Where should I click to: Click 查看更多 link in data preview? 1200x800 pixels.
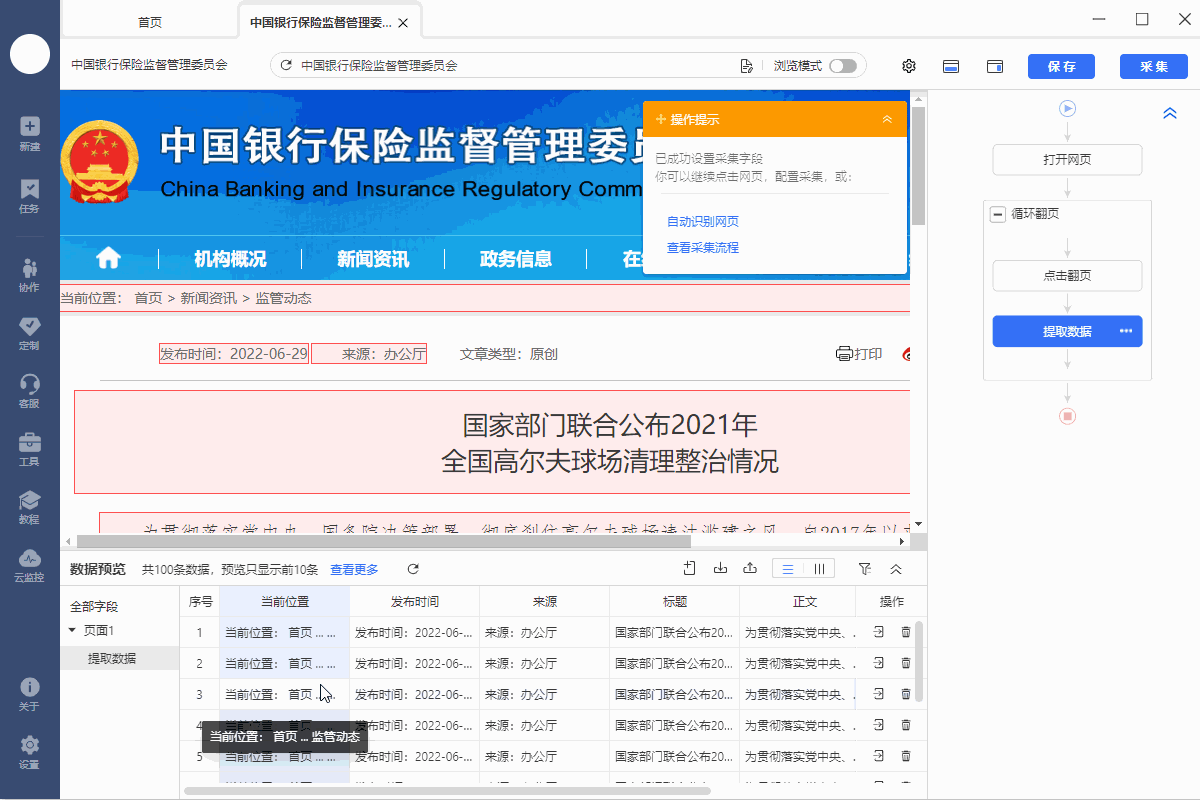tap(354, 569)
